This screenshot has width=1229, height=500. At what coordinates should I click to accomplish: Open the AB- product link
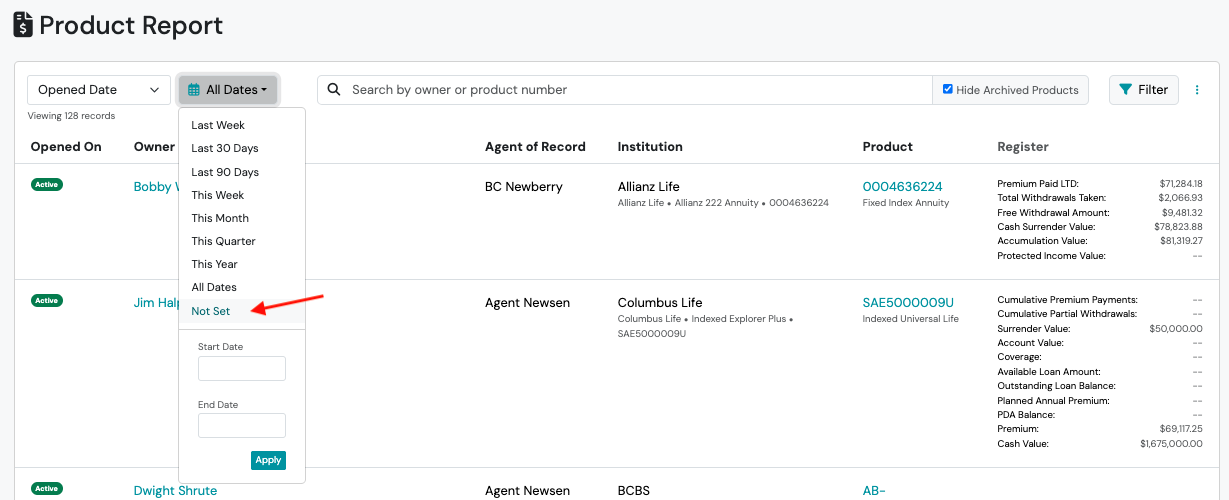point(874,491)
